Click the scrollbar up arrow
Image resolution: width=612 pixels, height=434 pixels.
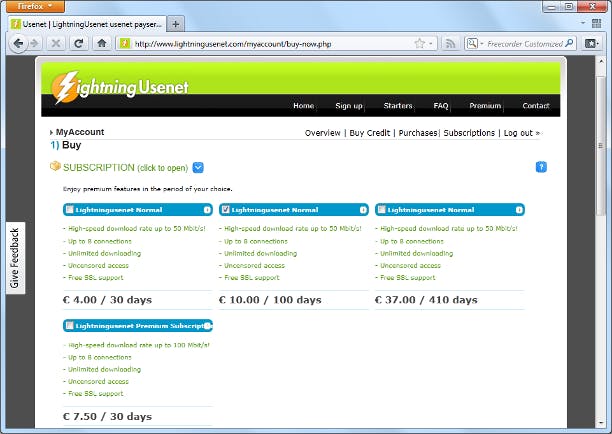600,61
